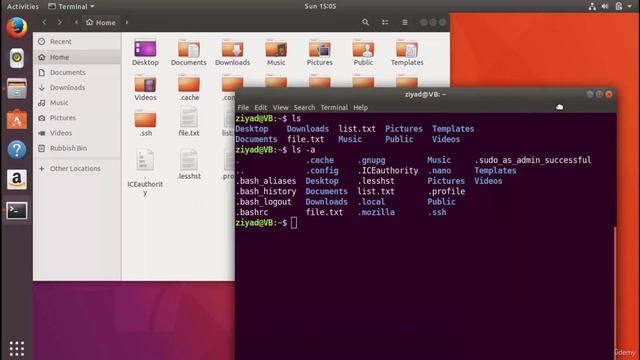Select Music in Files sidebar

77,102
